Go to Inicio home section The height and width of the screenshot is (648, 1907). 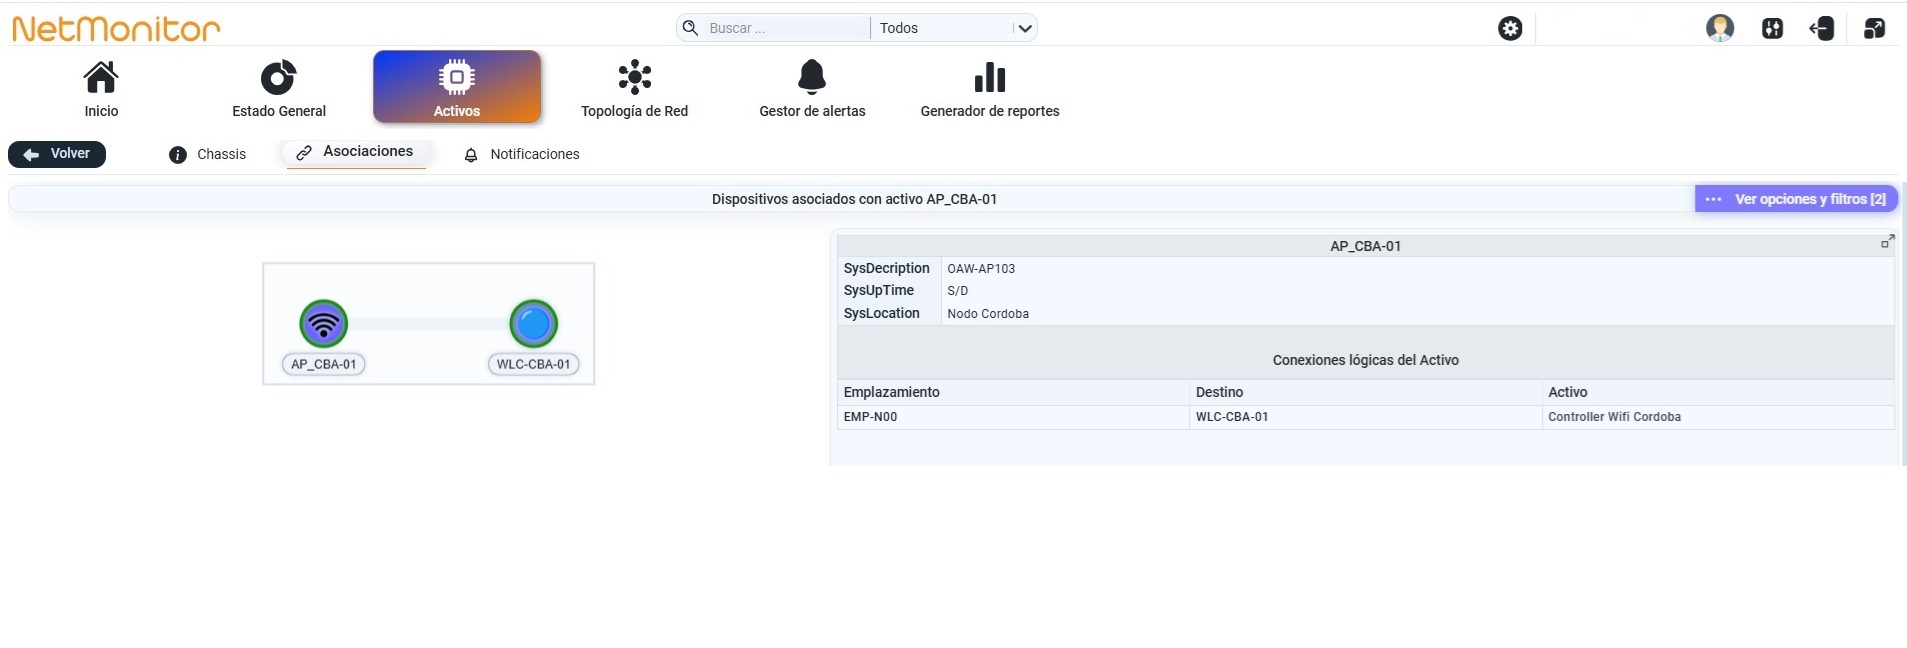click(x=101, y=90)
